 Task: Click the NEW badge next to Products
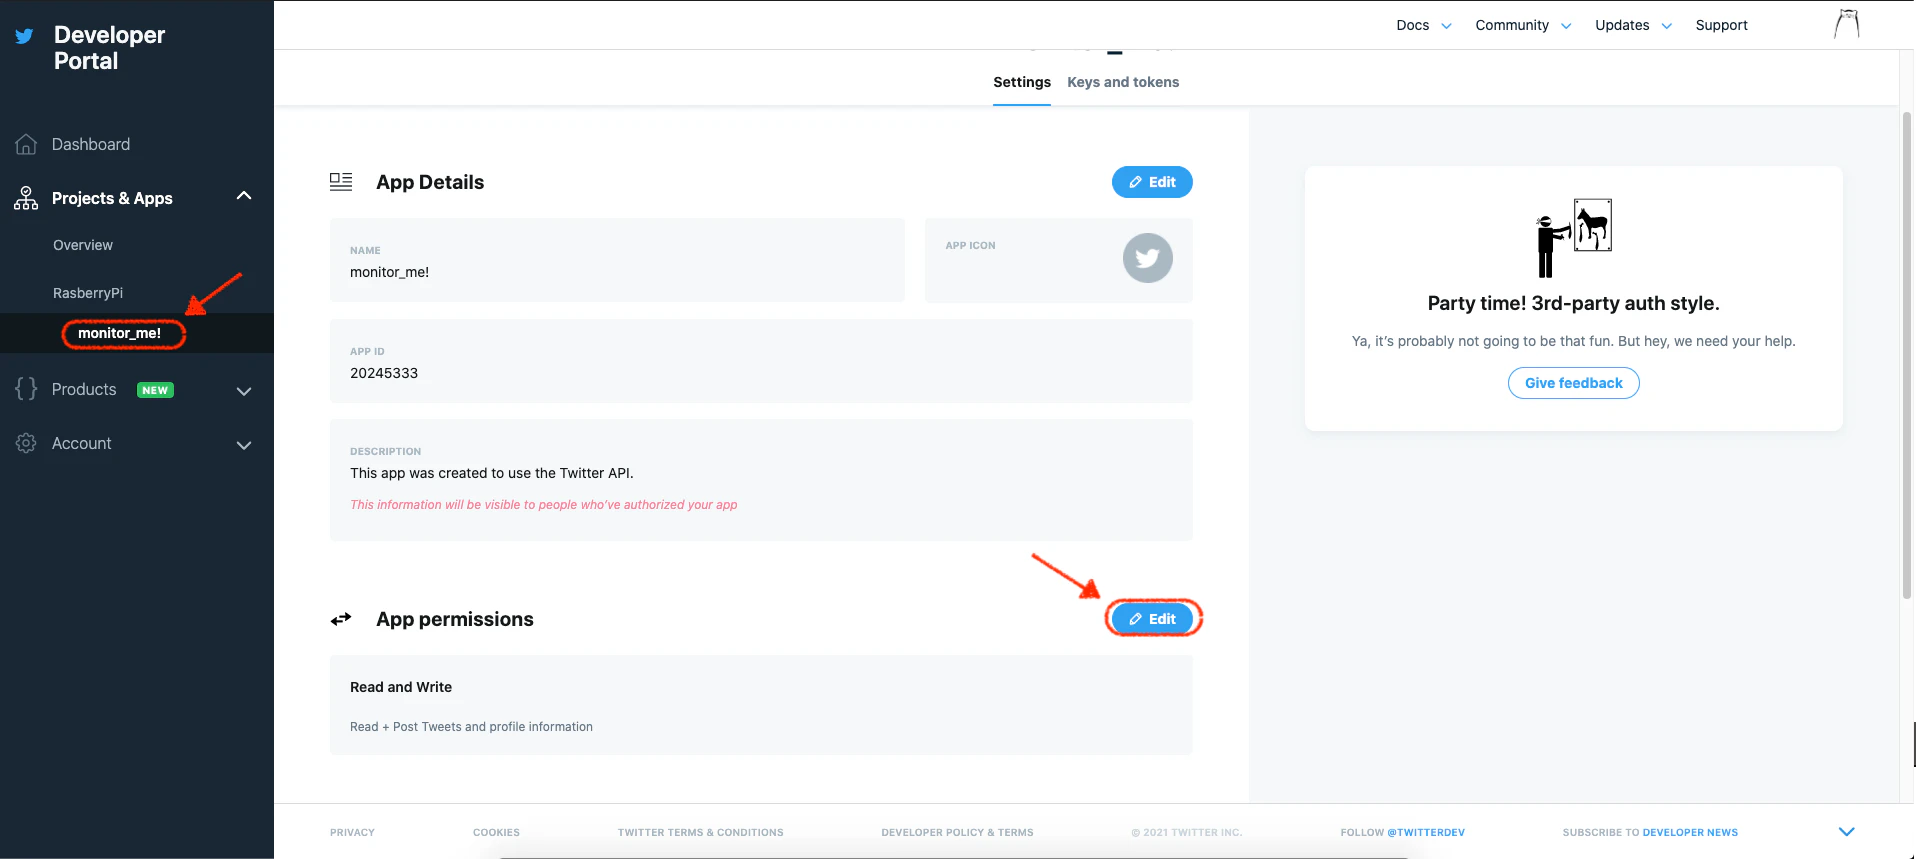click(155, 390)
